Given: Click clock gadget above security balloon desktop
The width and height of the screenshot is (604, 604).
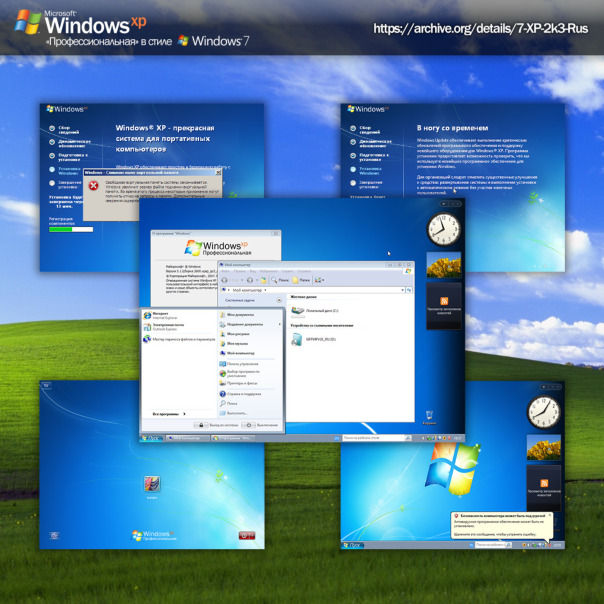Looking at the screenshot, I should (x=544, y=412).
